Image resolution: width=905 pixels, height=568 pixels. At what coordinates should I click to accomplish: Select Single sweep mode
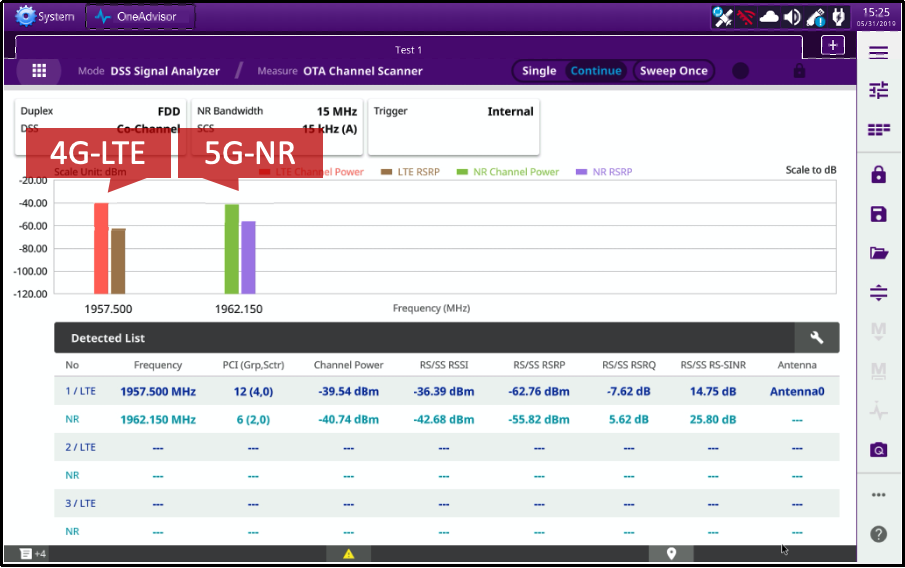pos(539,71)
